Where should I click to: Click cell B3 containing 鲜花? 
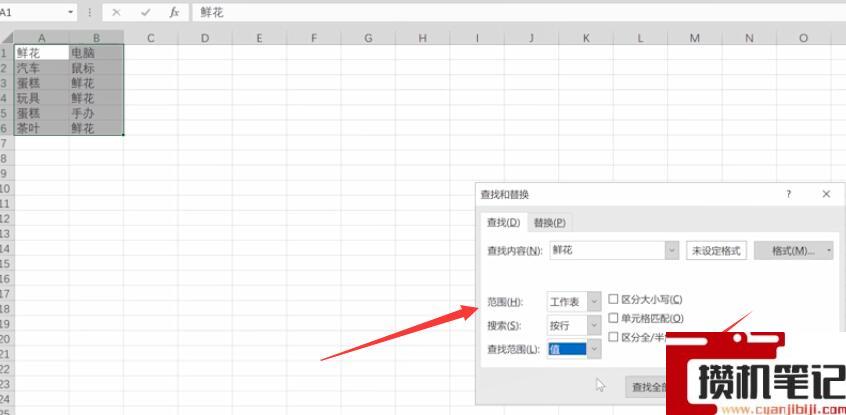point(96,83)
